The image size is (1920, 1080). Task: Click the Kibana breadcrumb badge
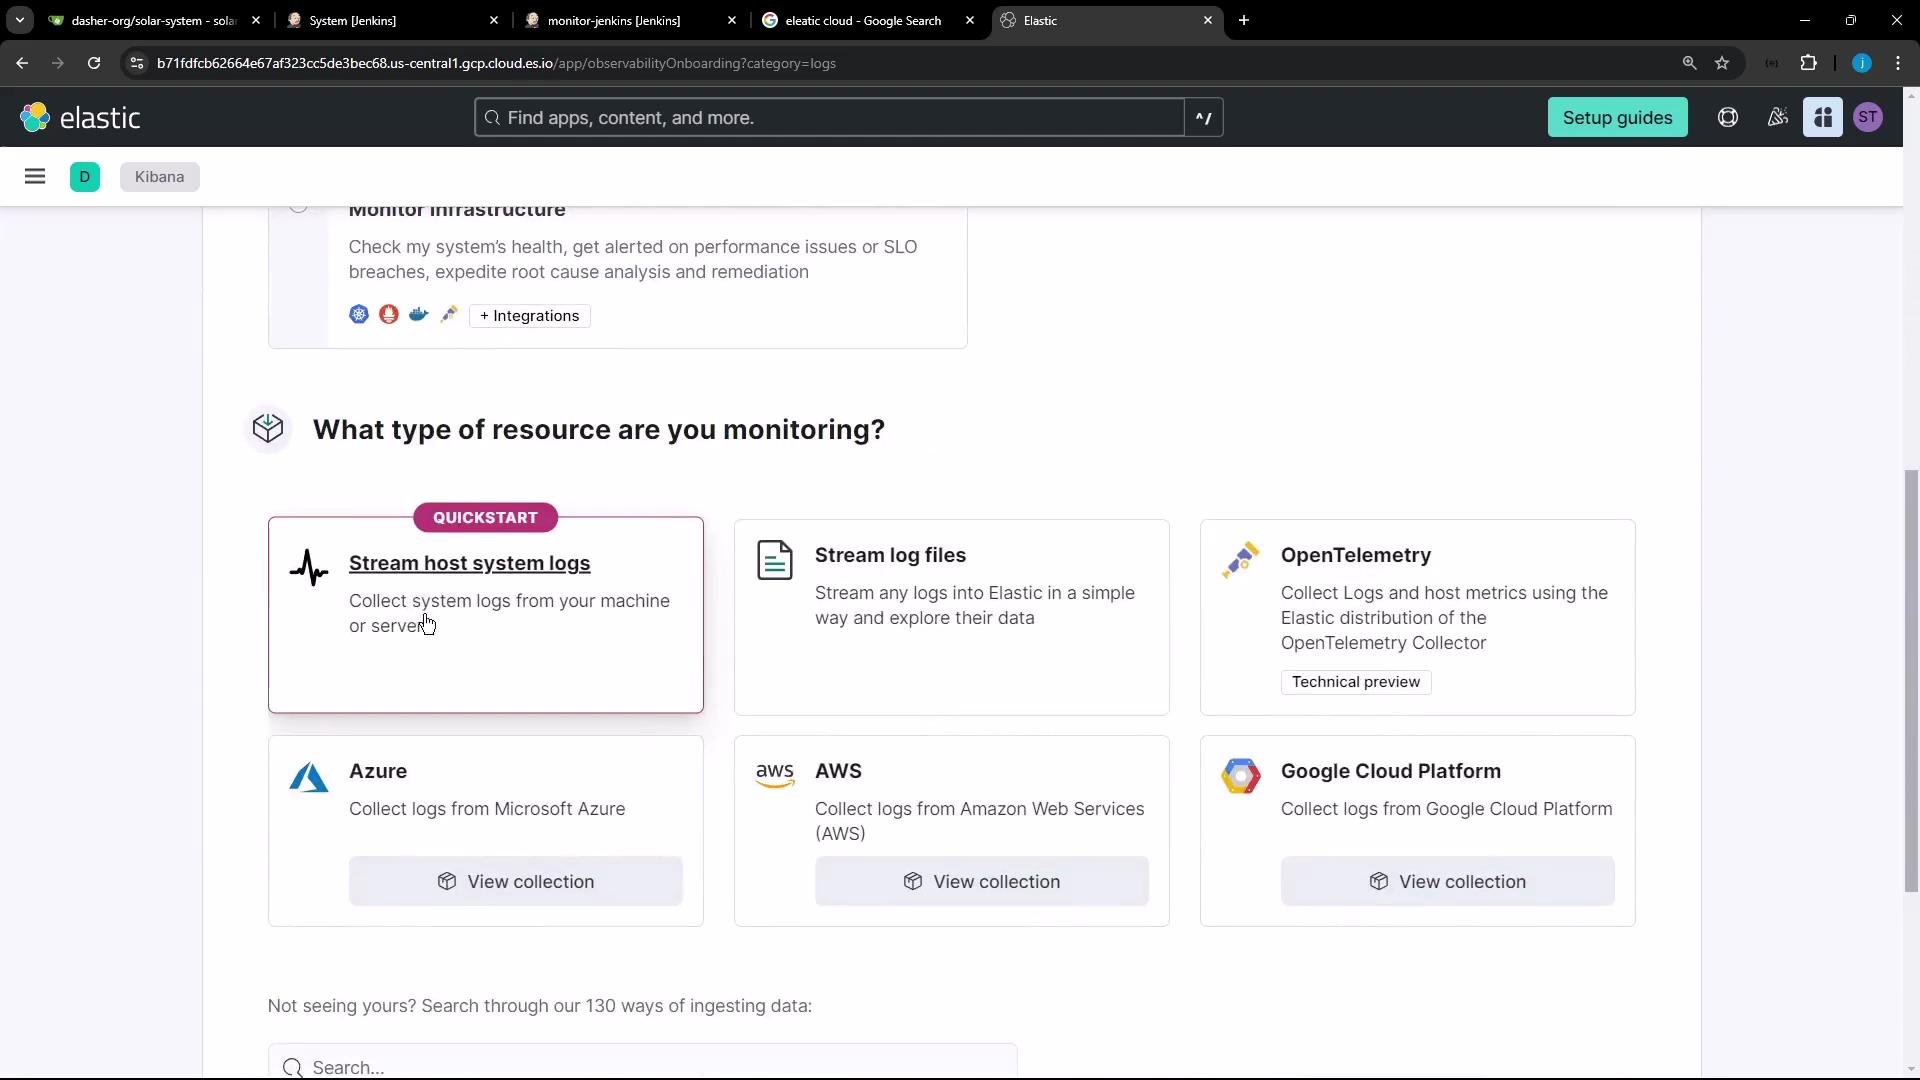tap(159, 177)
